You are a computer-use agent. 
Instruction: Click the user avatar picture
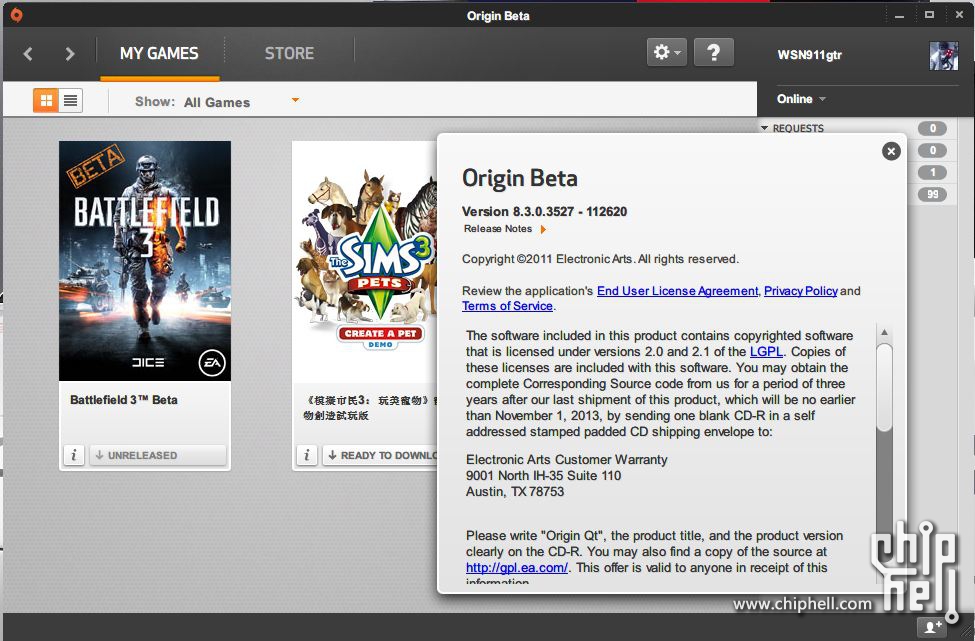[x=943, y=55]
